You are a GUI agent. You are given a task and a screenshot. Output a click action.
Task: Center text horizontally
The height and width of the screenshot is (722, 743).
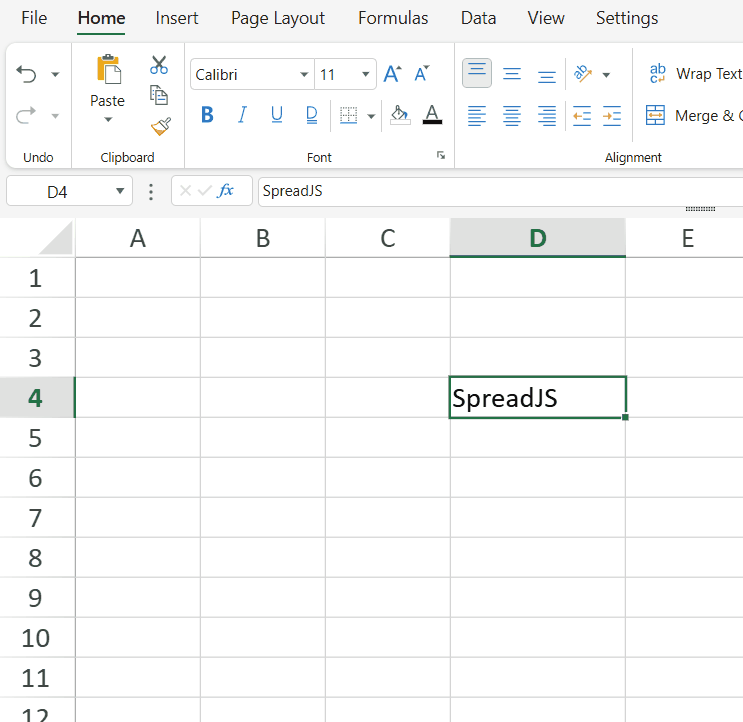pyautogui.click(x=512, y=115)
